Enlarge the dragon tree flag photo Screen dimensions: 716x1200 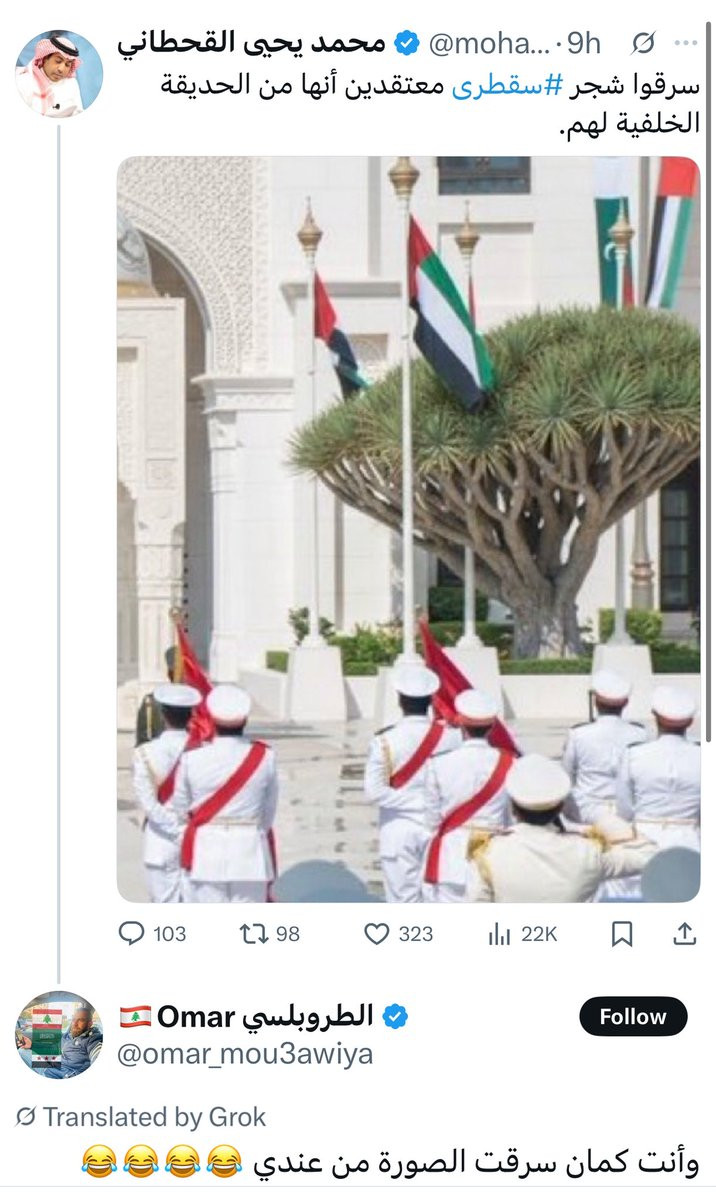pos(408,529)
